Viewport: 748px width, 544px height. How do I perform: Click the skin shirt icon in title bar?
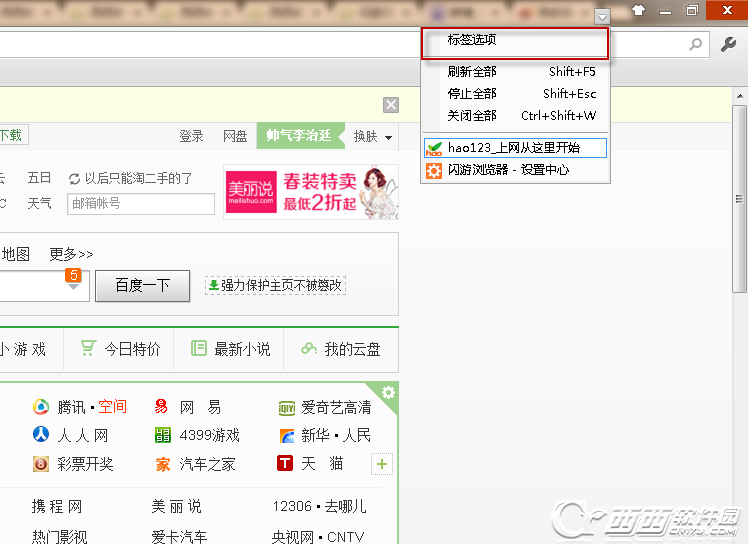(x=638, y=10)
